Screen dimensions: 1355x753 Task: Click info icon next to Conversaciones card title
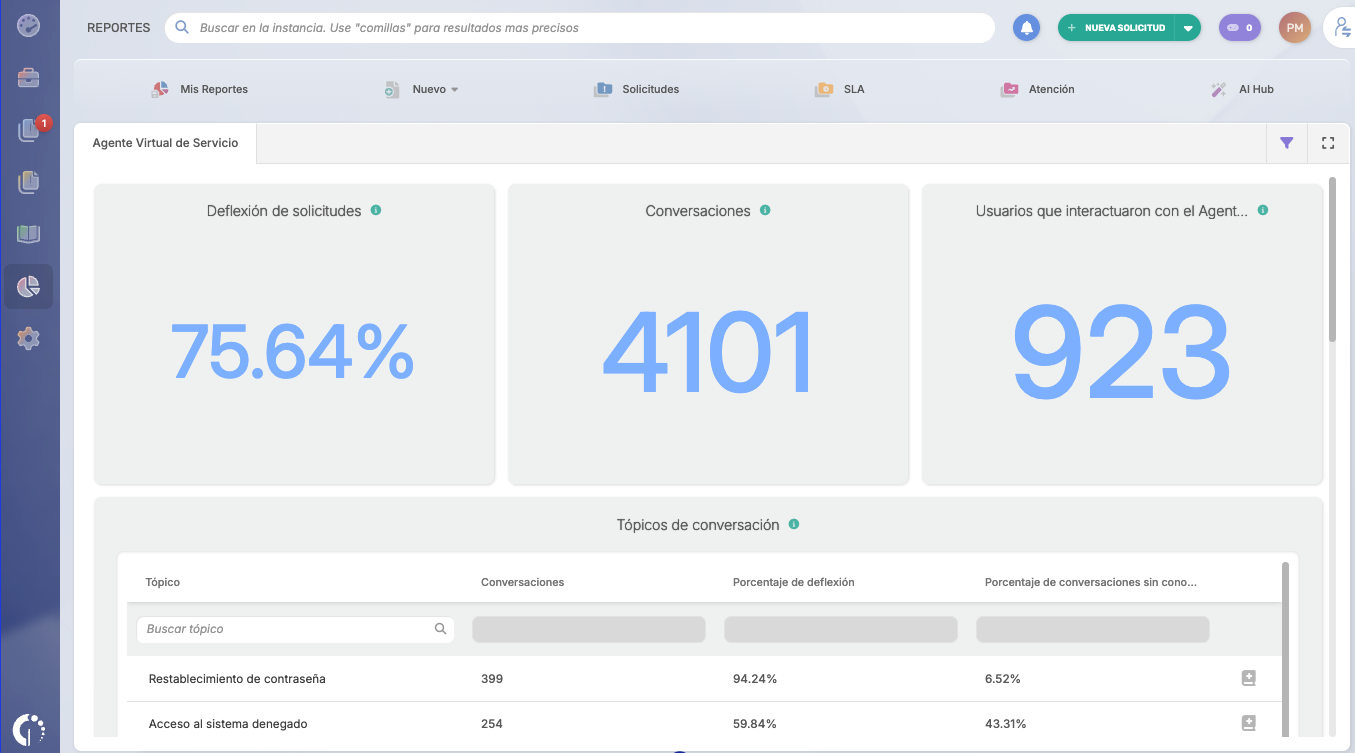(x=765, y=210)
